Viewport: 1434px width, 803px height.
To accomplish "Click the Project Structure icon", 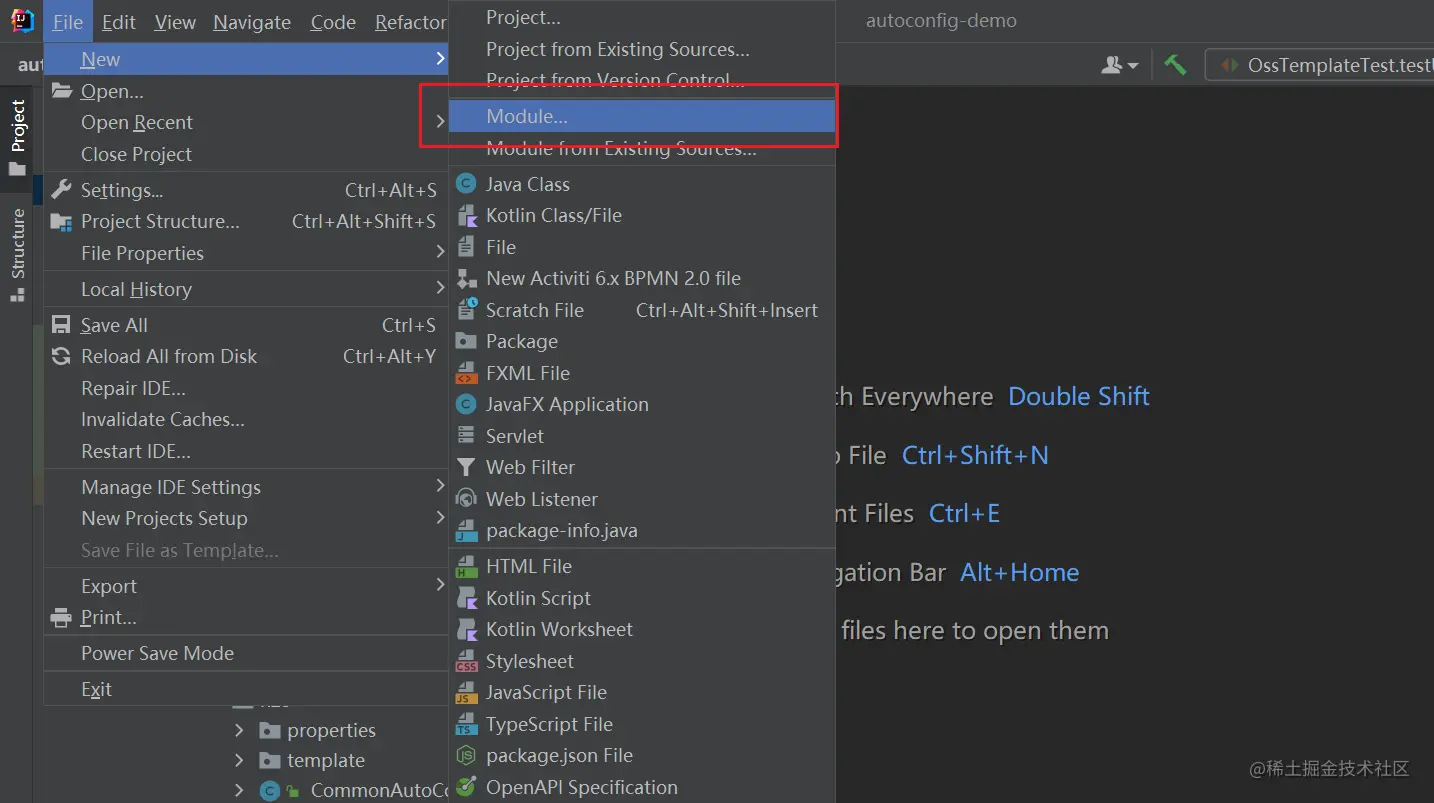I will coord(62,221).
